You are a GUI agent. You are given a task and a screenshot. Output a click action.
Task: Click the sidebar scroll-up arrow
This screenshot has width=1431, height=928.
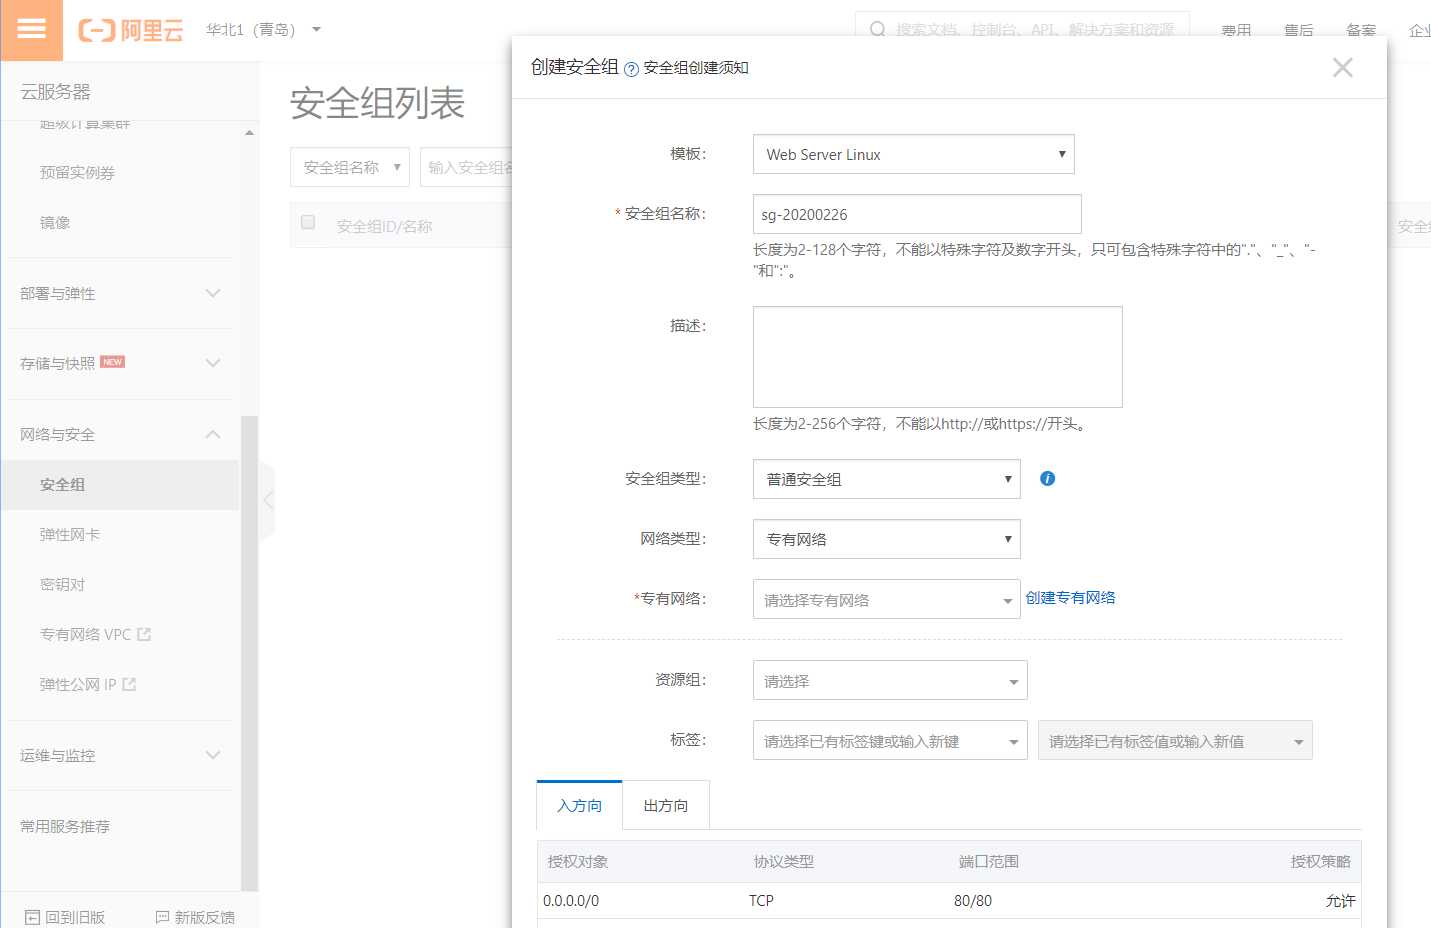pyautogui.click(x=249, y=132)
